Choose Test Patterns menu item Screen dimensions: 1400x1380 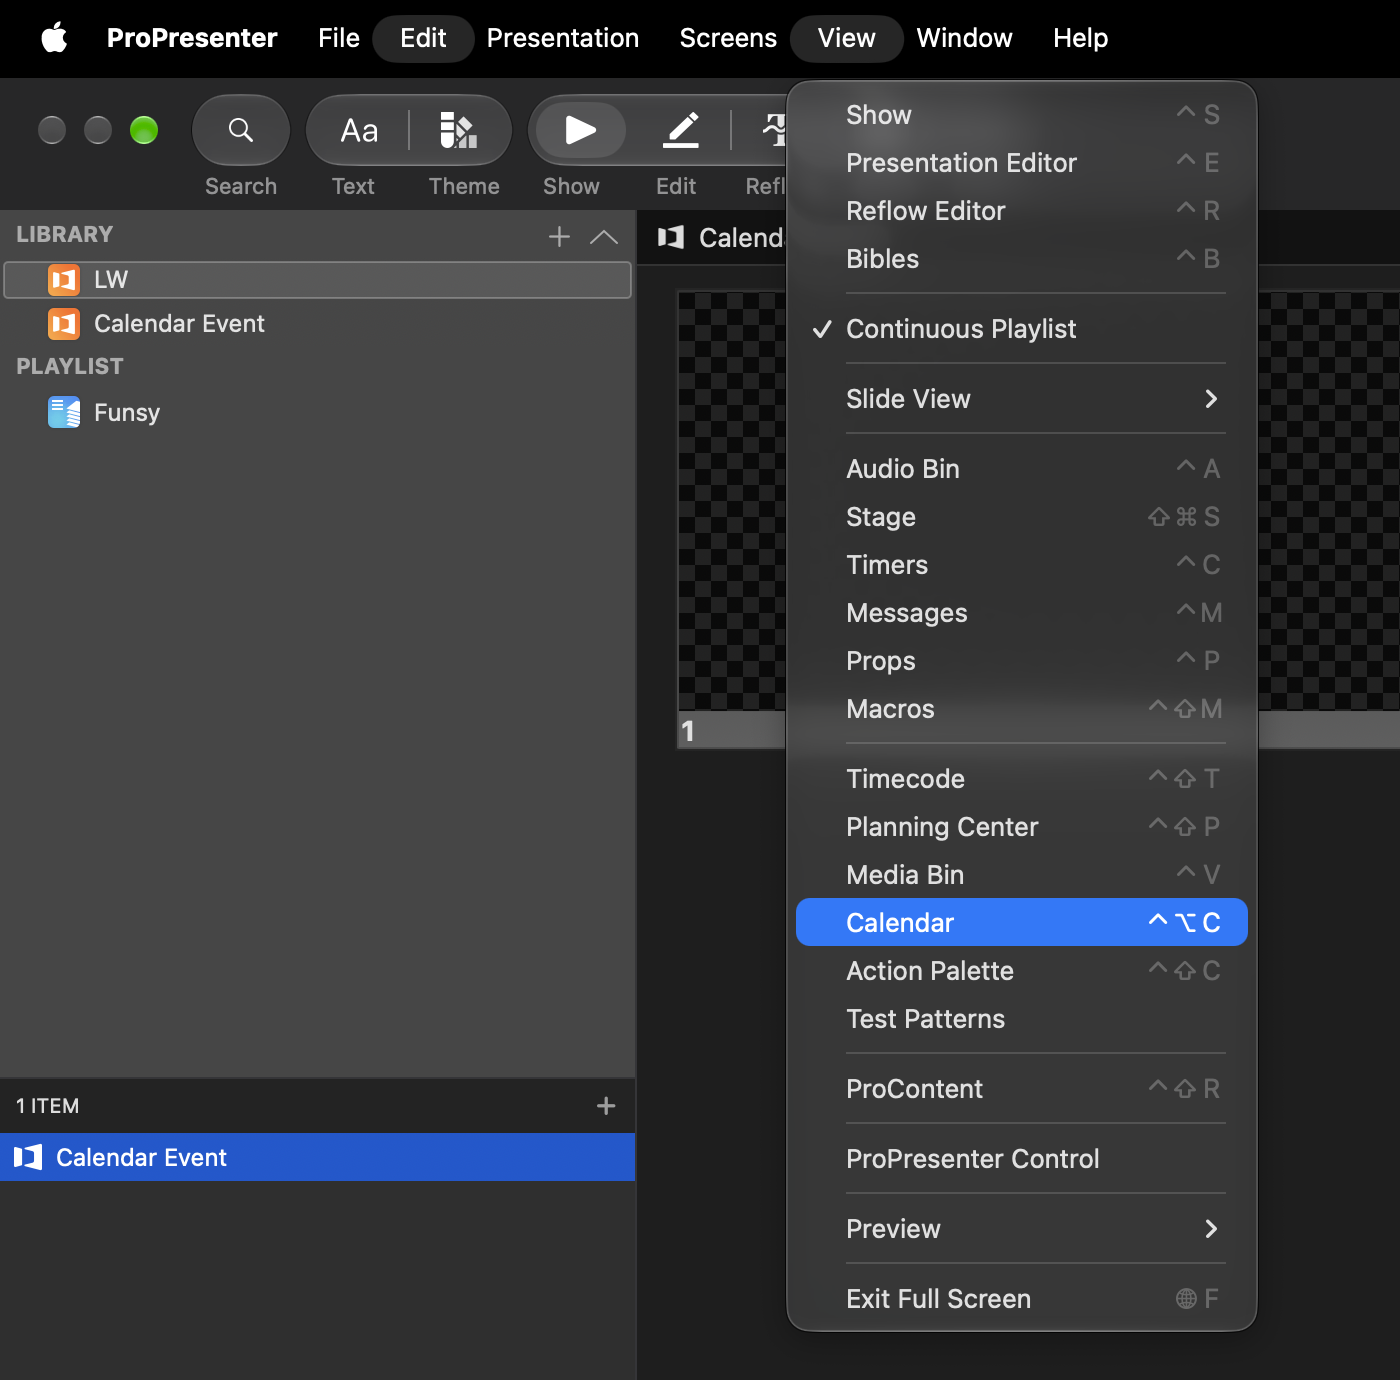click(1022, 1019)
